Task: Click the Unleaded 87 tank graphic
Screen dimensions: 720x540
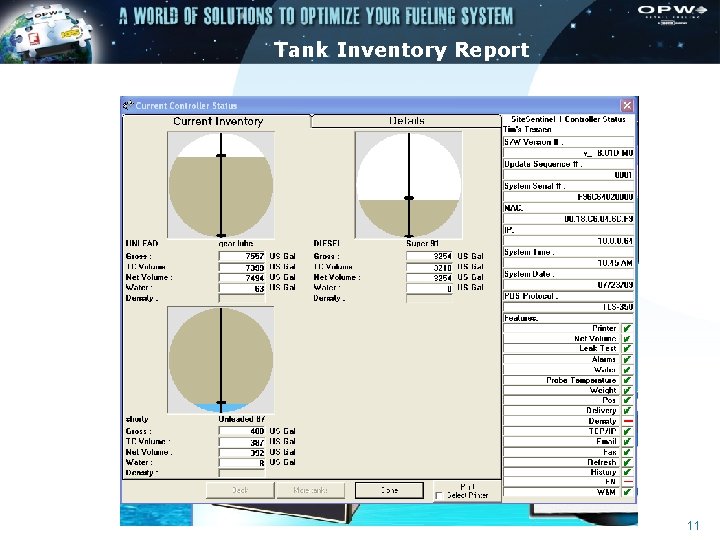Action: [x=221, y=360]
